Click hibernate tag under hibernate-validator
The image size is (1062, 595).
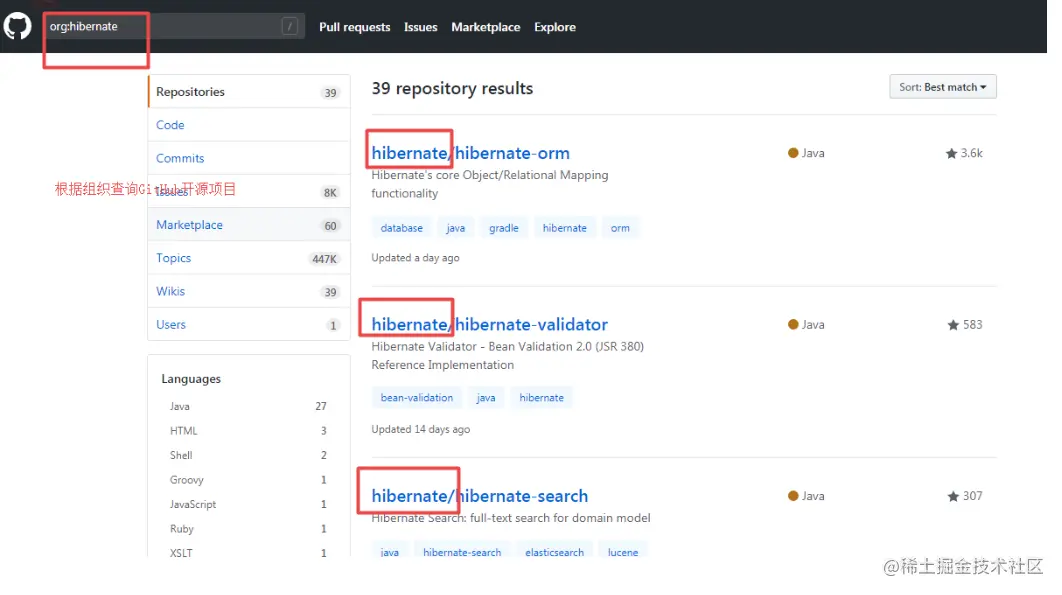click(541, 397)
